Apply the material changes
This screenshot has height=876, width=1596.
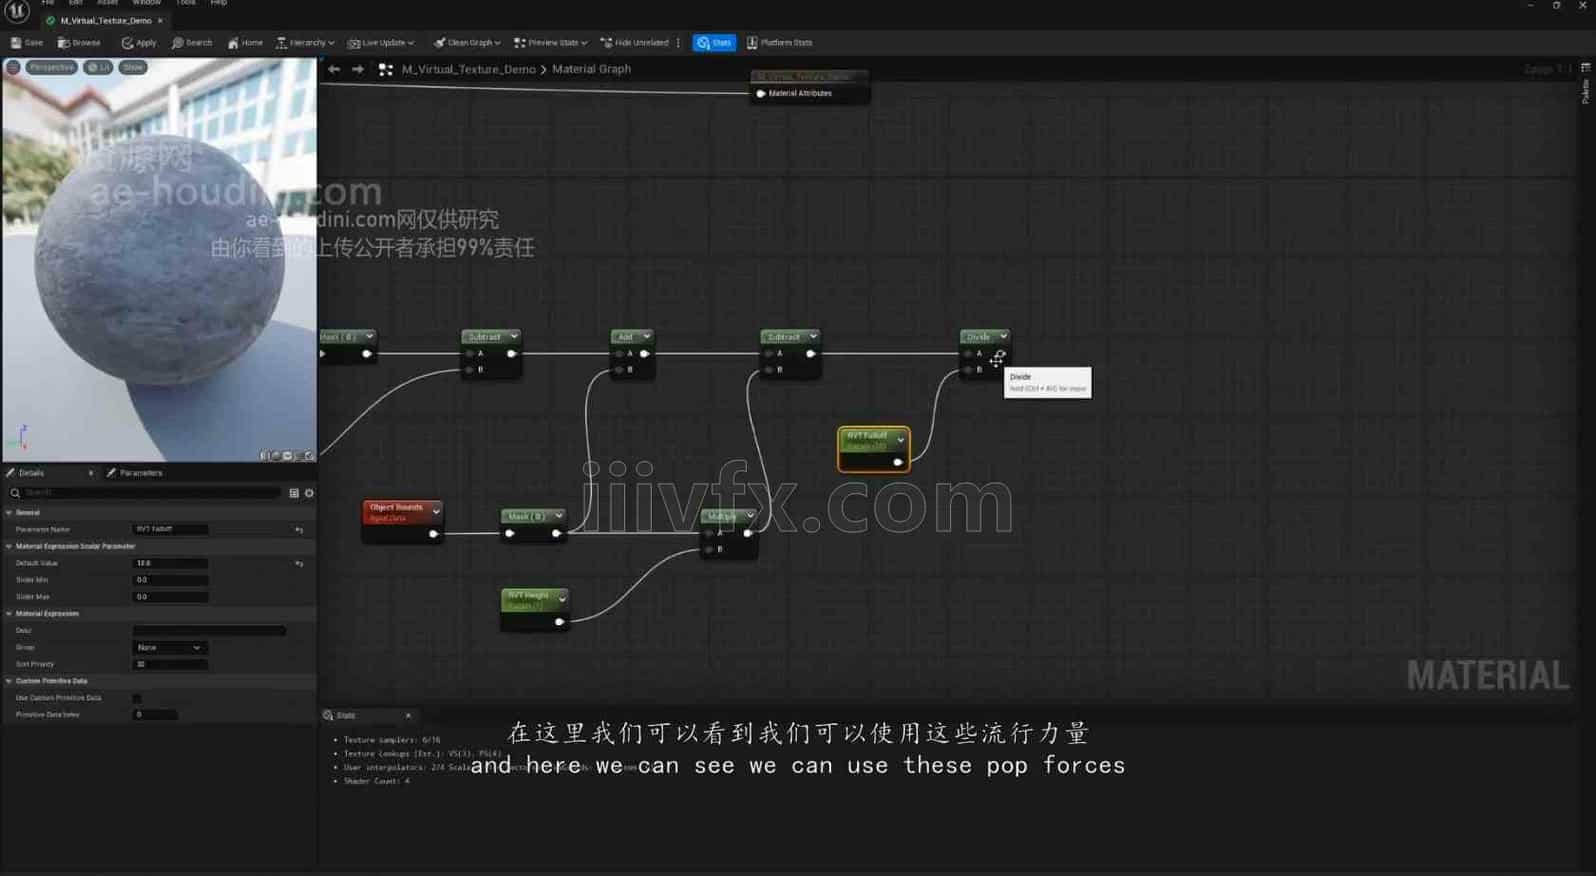point(139,43)
